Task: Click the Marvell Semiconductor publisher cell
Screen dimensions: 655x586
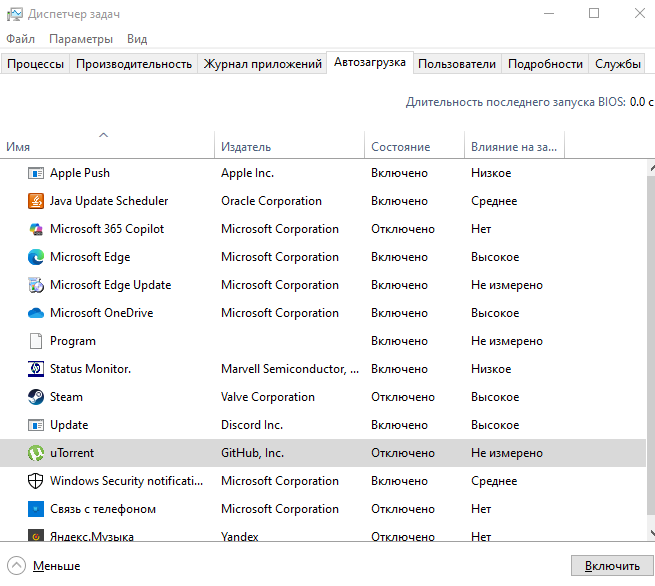Action: [x=290, y=369]
